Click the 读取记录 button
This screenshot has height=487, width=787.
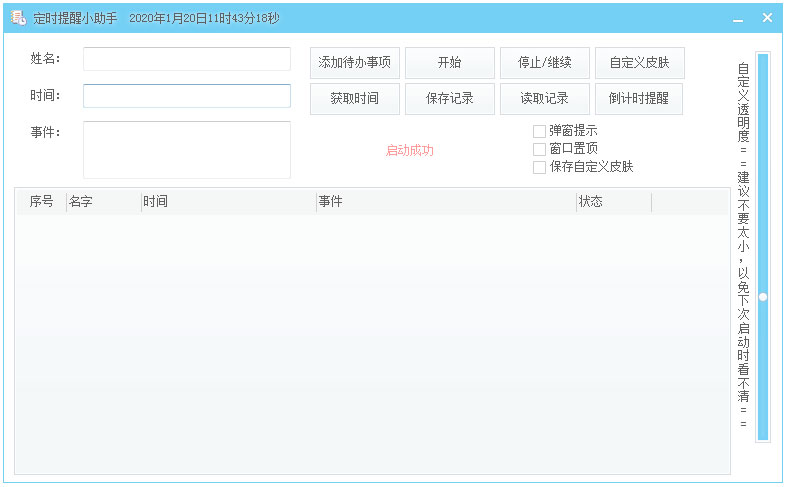pyautogui.click(x=545, y=99)
